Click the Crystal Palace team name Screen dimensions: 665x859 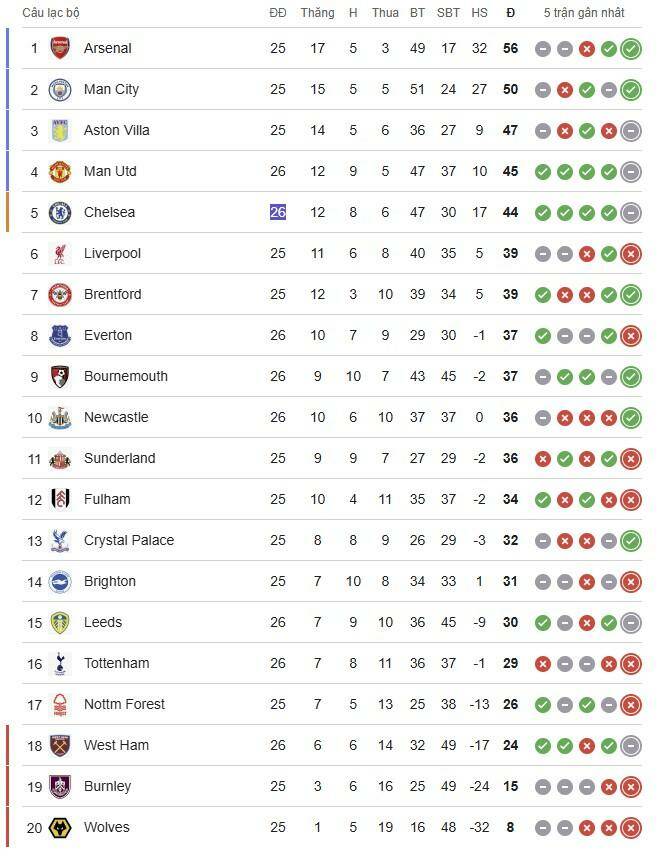pyautogui.click(x=128, y=540)
